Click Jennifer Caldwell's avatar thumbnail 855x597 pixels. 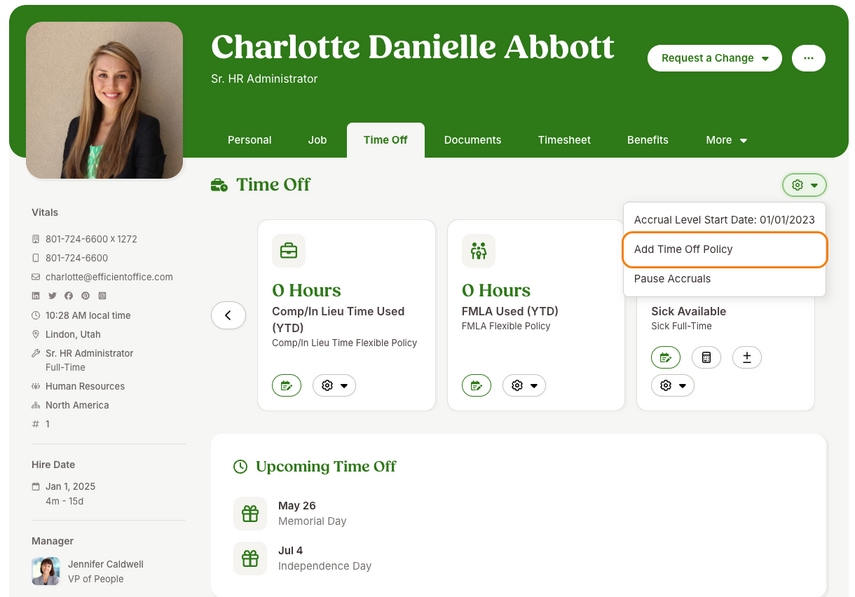tap(46, 571)
